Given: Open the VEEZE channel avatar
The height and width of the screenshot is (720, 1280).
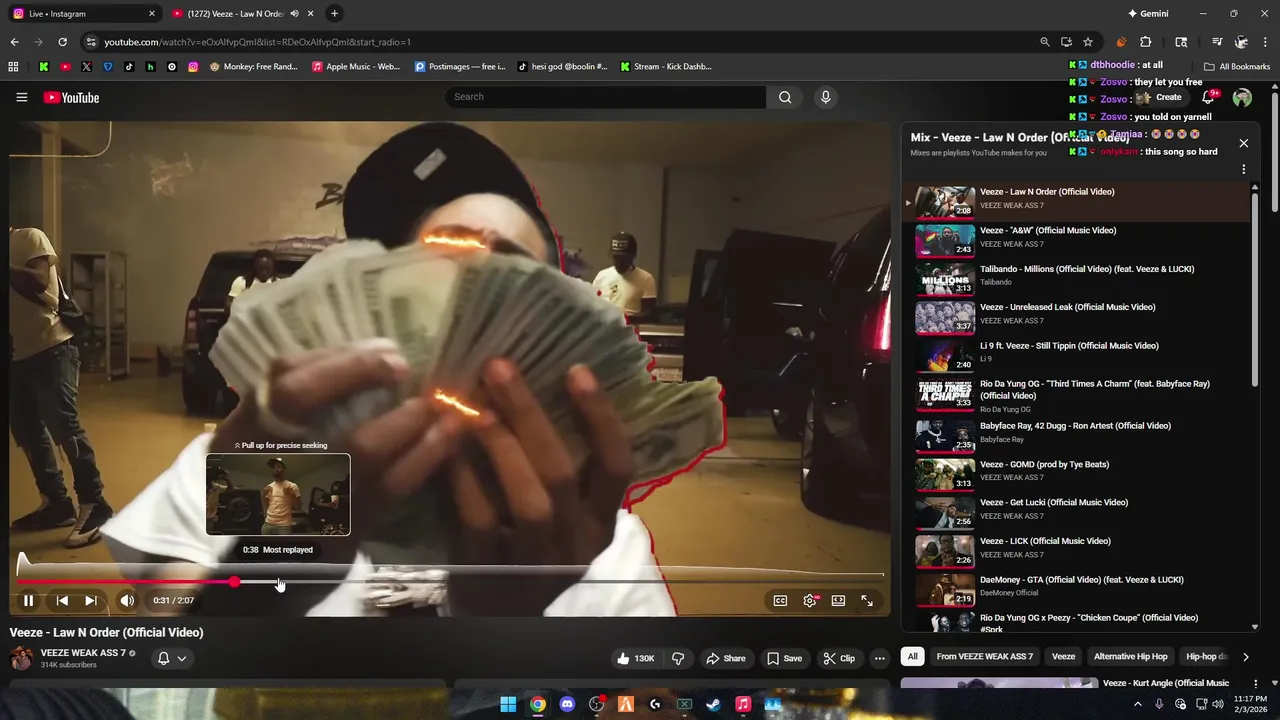Looking at the screenshot, I should (x=21, y=658).
